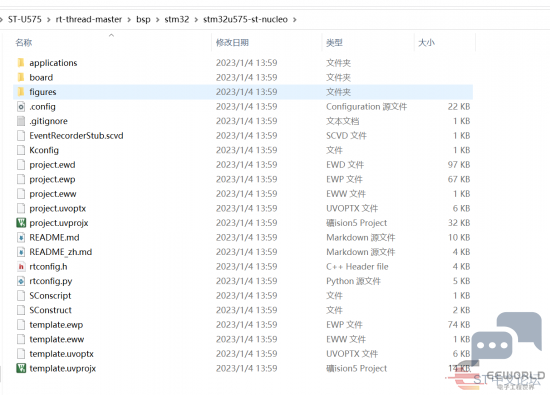This screenshot has width=550, height=395.
Task: Select the project.eww file name
Action: (x=53, y=194)
